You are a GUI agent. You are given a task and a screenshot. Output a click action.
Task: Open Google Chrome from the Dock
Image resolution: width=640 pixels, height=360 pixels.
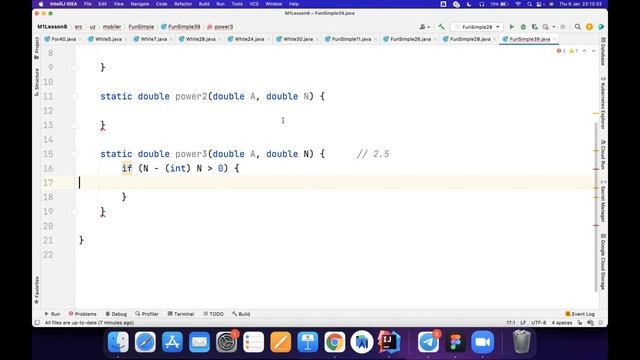(335, 342)
